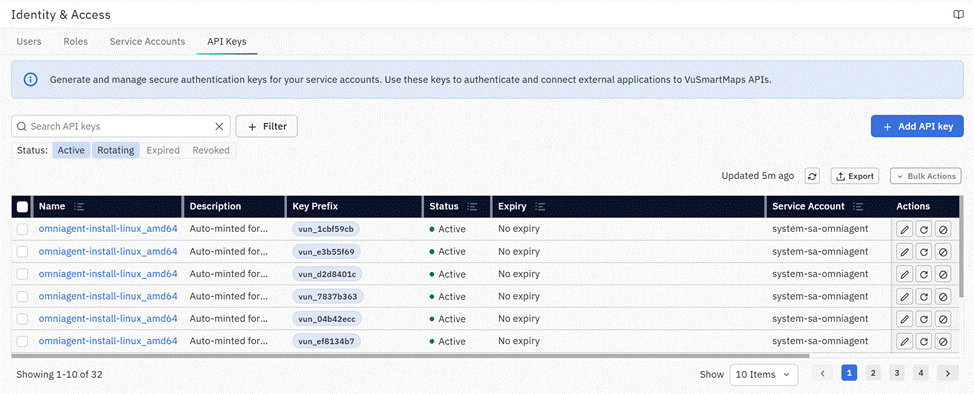Refresh the API keys list

[812, 176]
